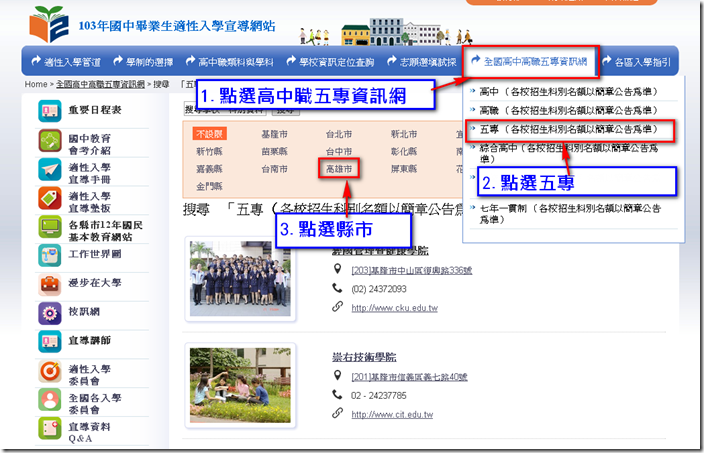Filter schools by 台北市
Image resolution: width=704 pixels, height=453 pixels.
click(x=339, y=134)
